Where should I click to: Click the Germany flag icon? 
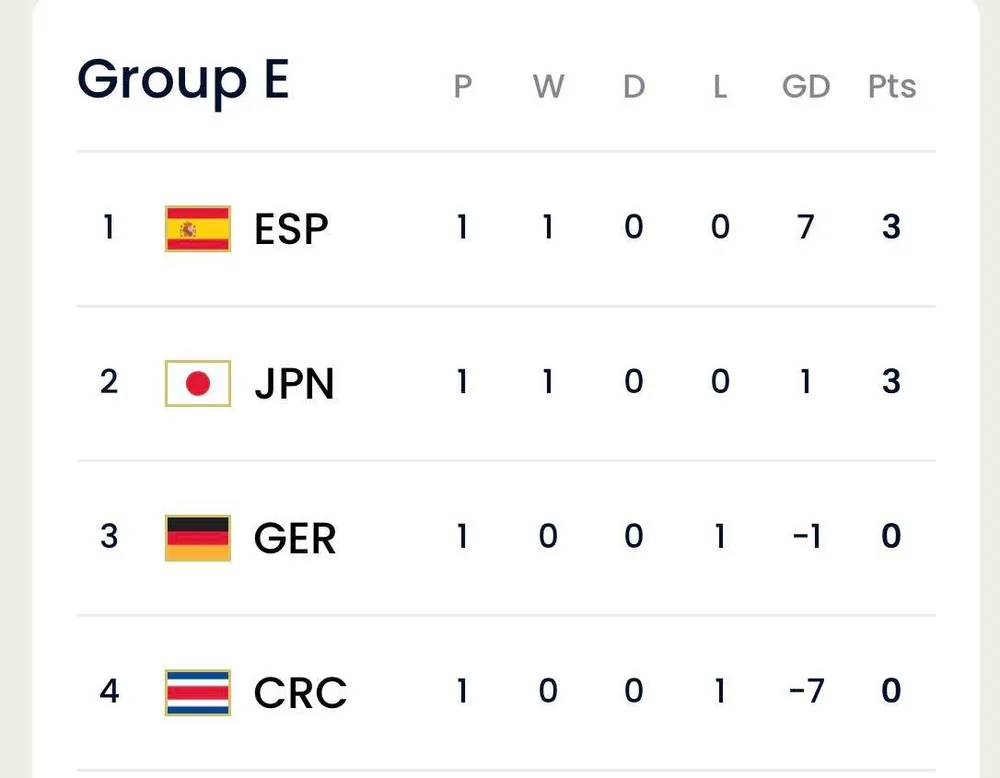click(x=197, y=538)
